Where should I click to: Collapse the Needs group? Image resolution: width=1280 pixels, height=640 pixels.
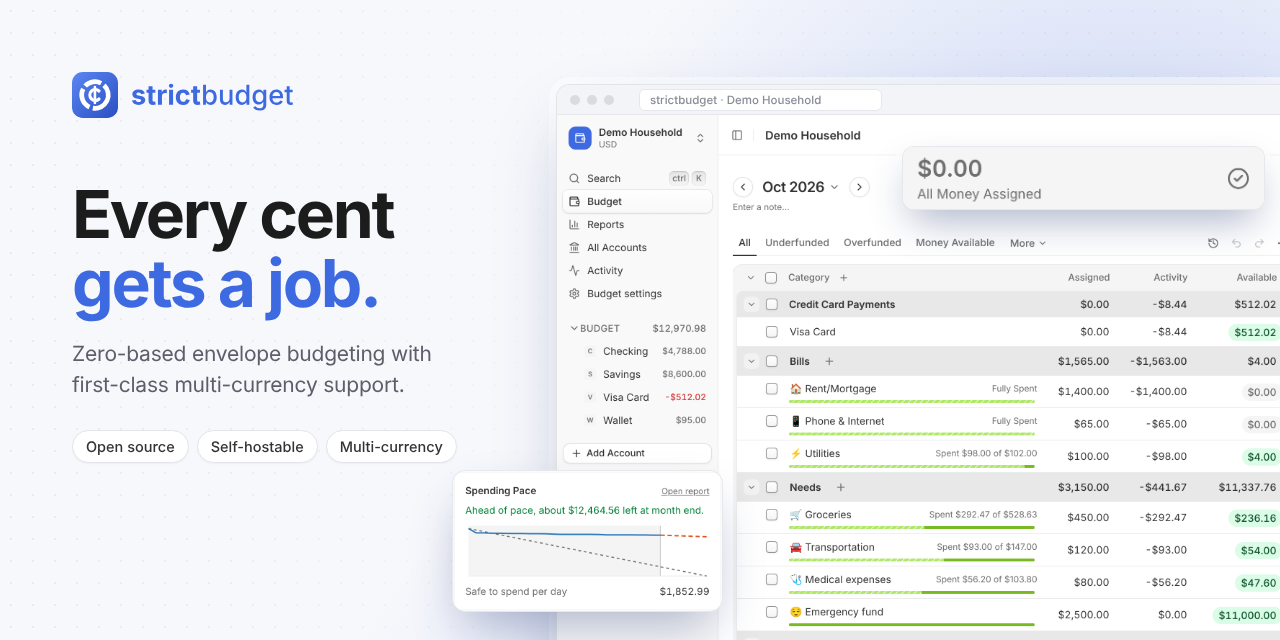[751, 487]
